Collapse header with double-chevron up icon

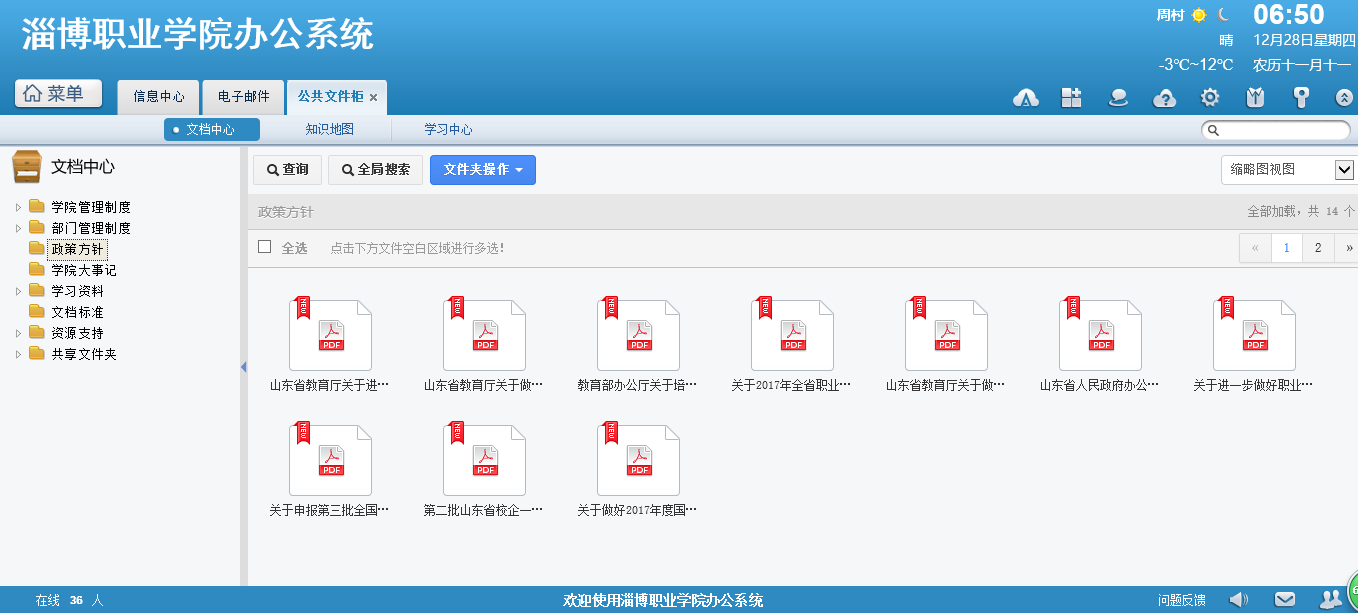click(x=1344, y=98)
